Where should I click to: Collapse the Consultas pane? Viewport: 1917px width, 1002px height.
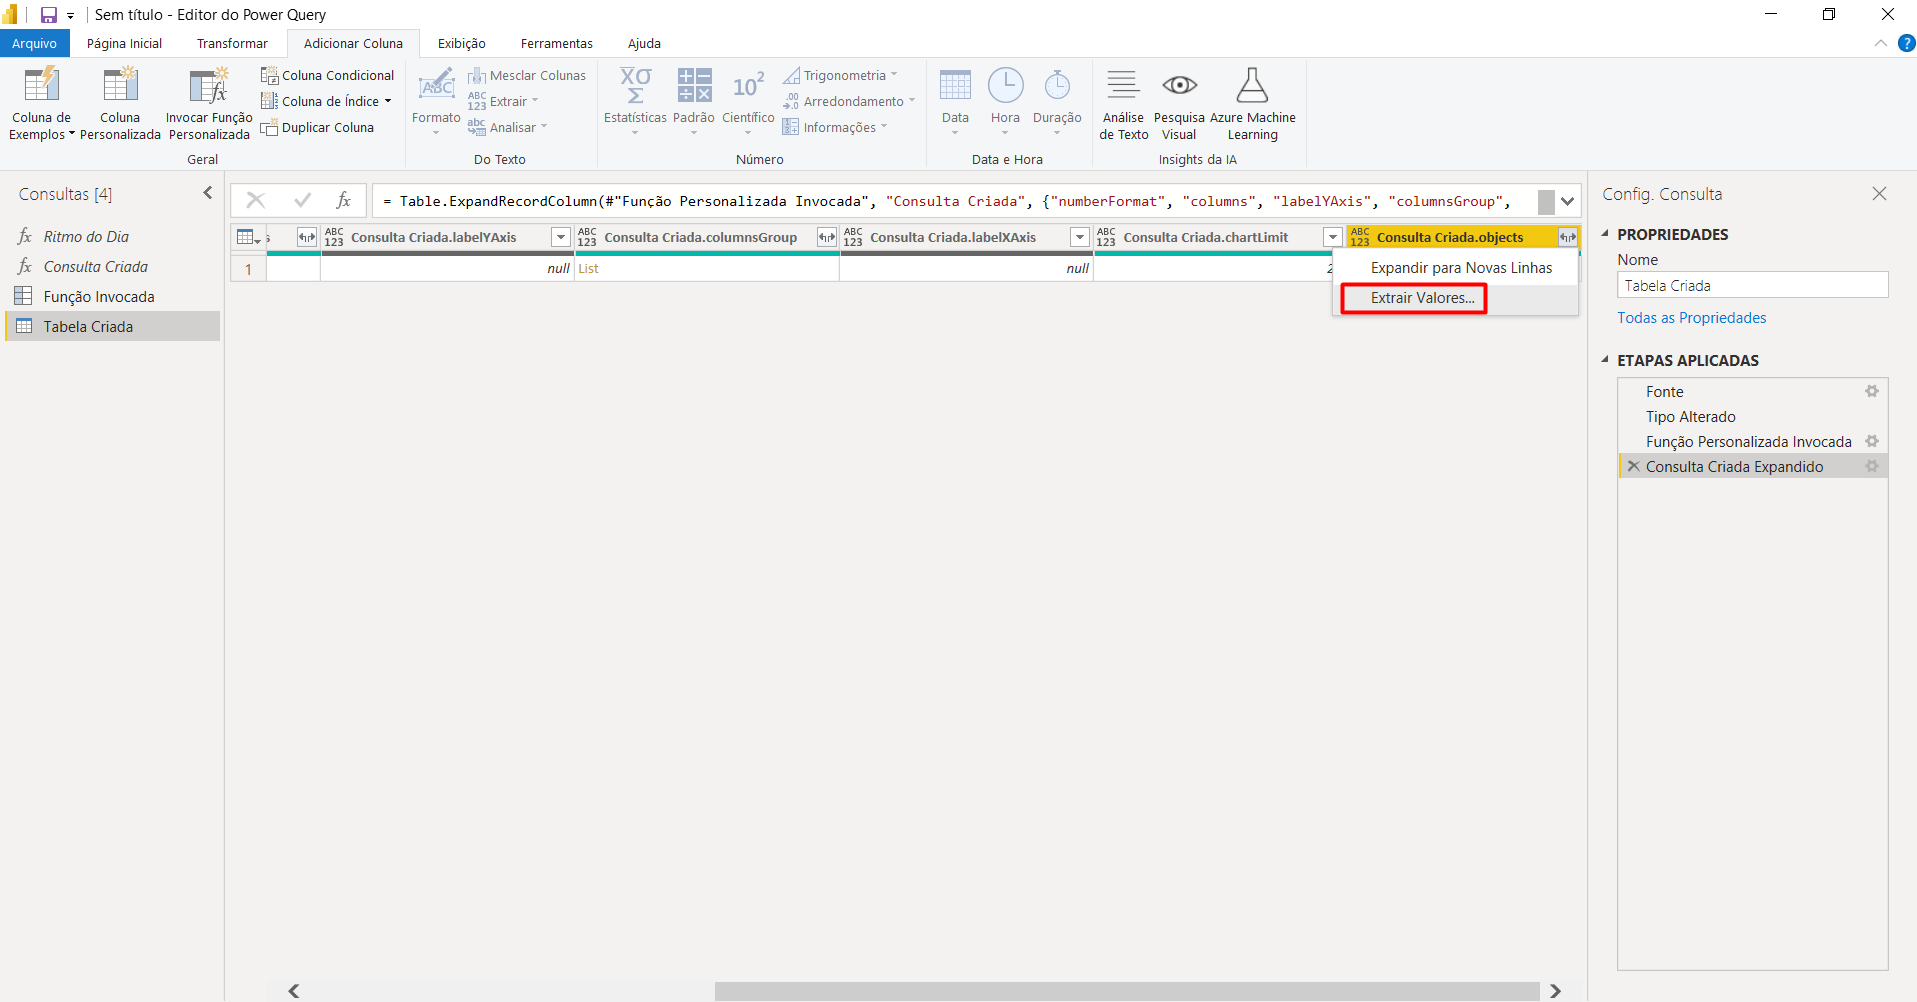(208, 193)
